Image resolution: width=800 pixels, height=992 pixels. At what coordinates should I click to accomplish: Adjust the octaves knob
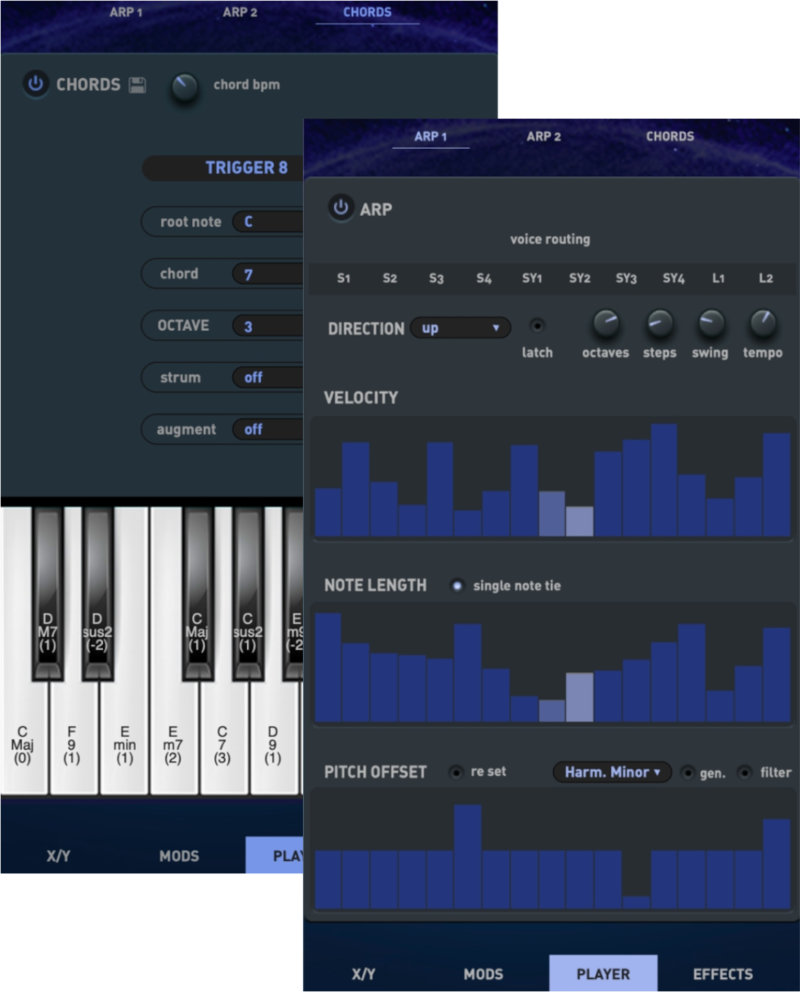tap(605, 324)
